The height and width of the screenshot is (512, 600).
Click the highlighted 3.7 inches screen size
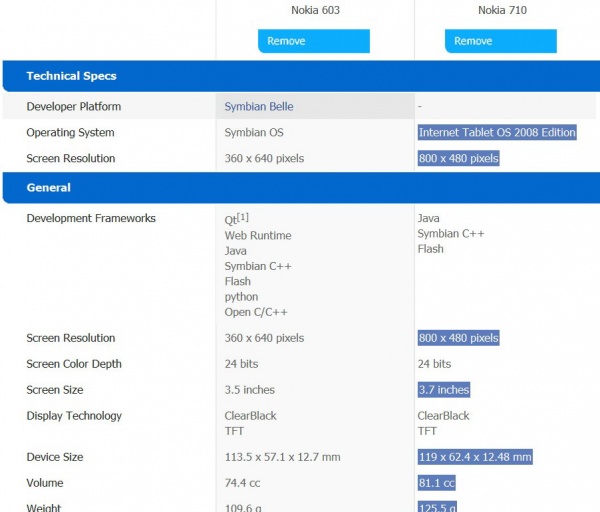(443, 390)
